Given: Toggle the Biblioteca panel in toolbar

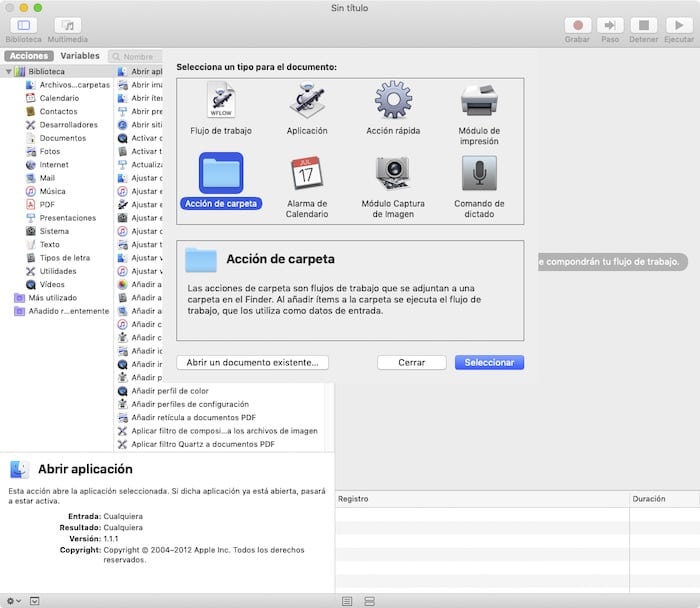Looking at the screenshot, I should (x=24, y=25).
